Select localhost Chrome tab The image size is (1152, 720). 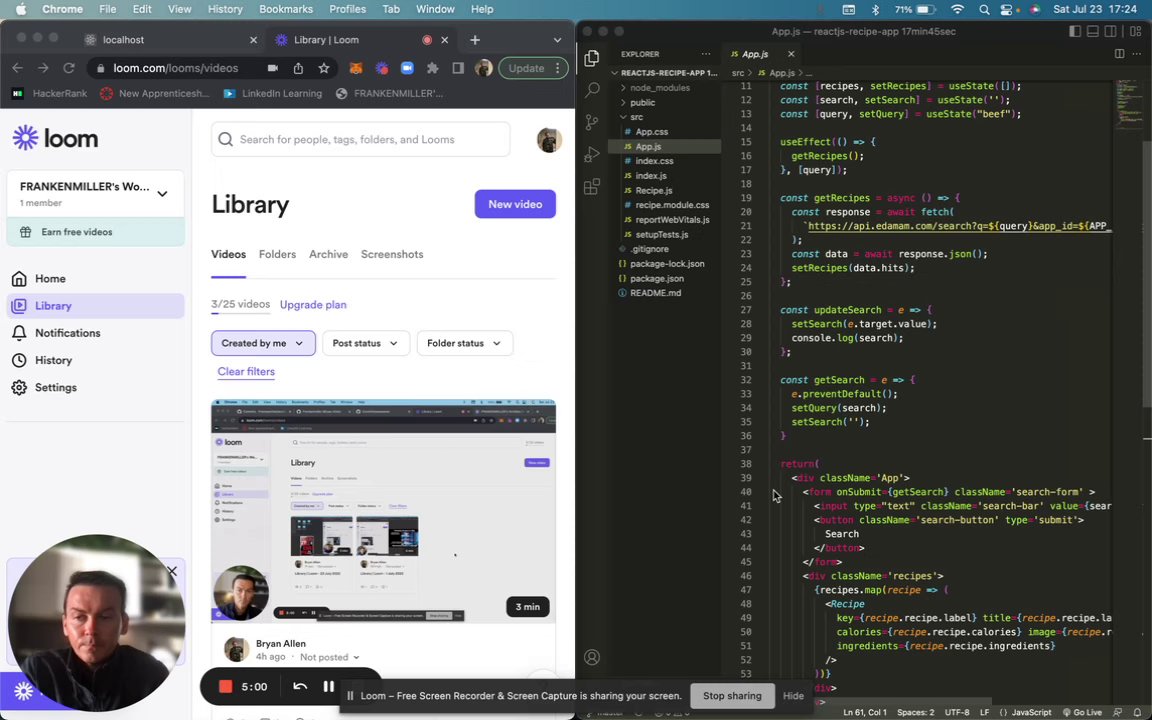[170, 40]
